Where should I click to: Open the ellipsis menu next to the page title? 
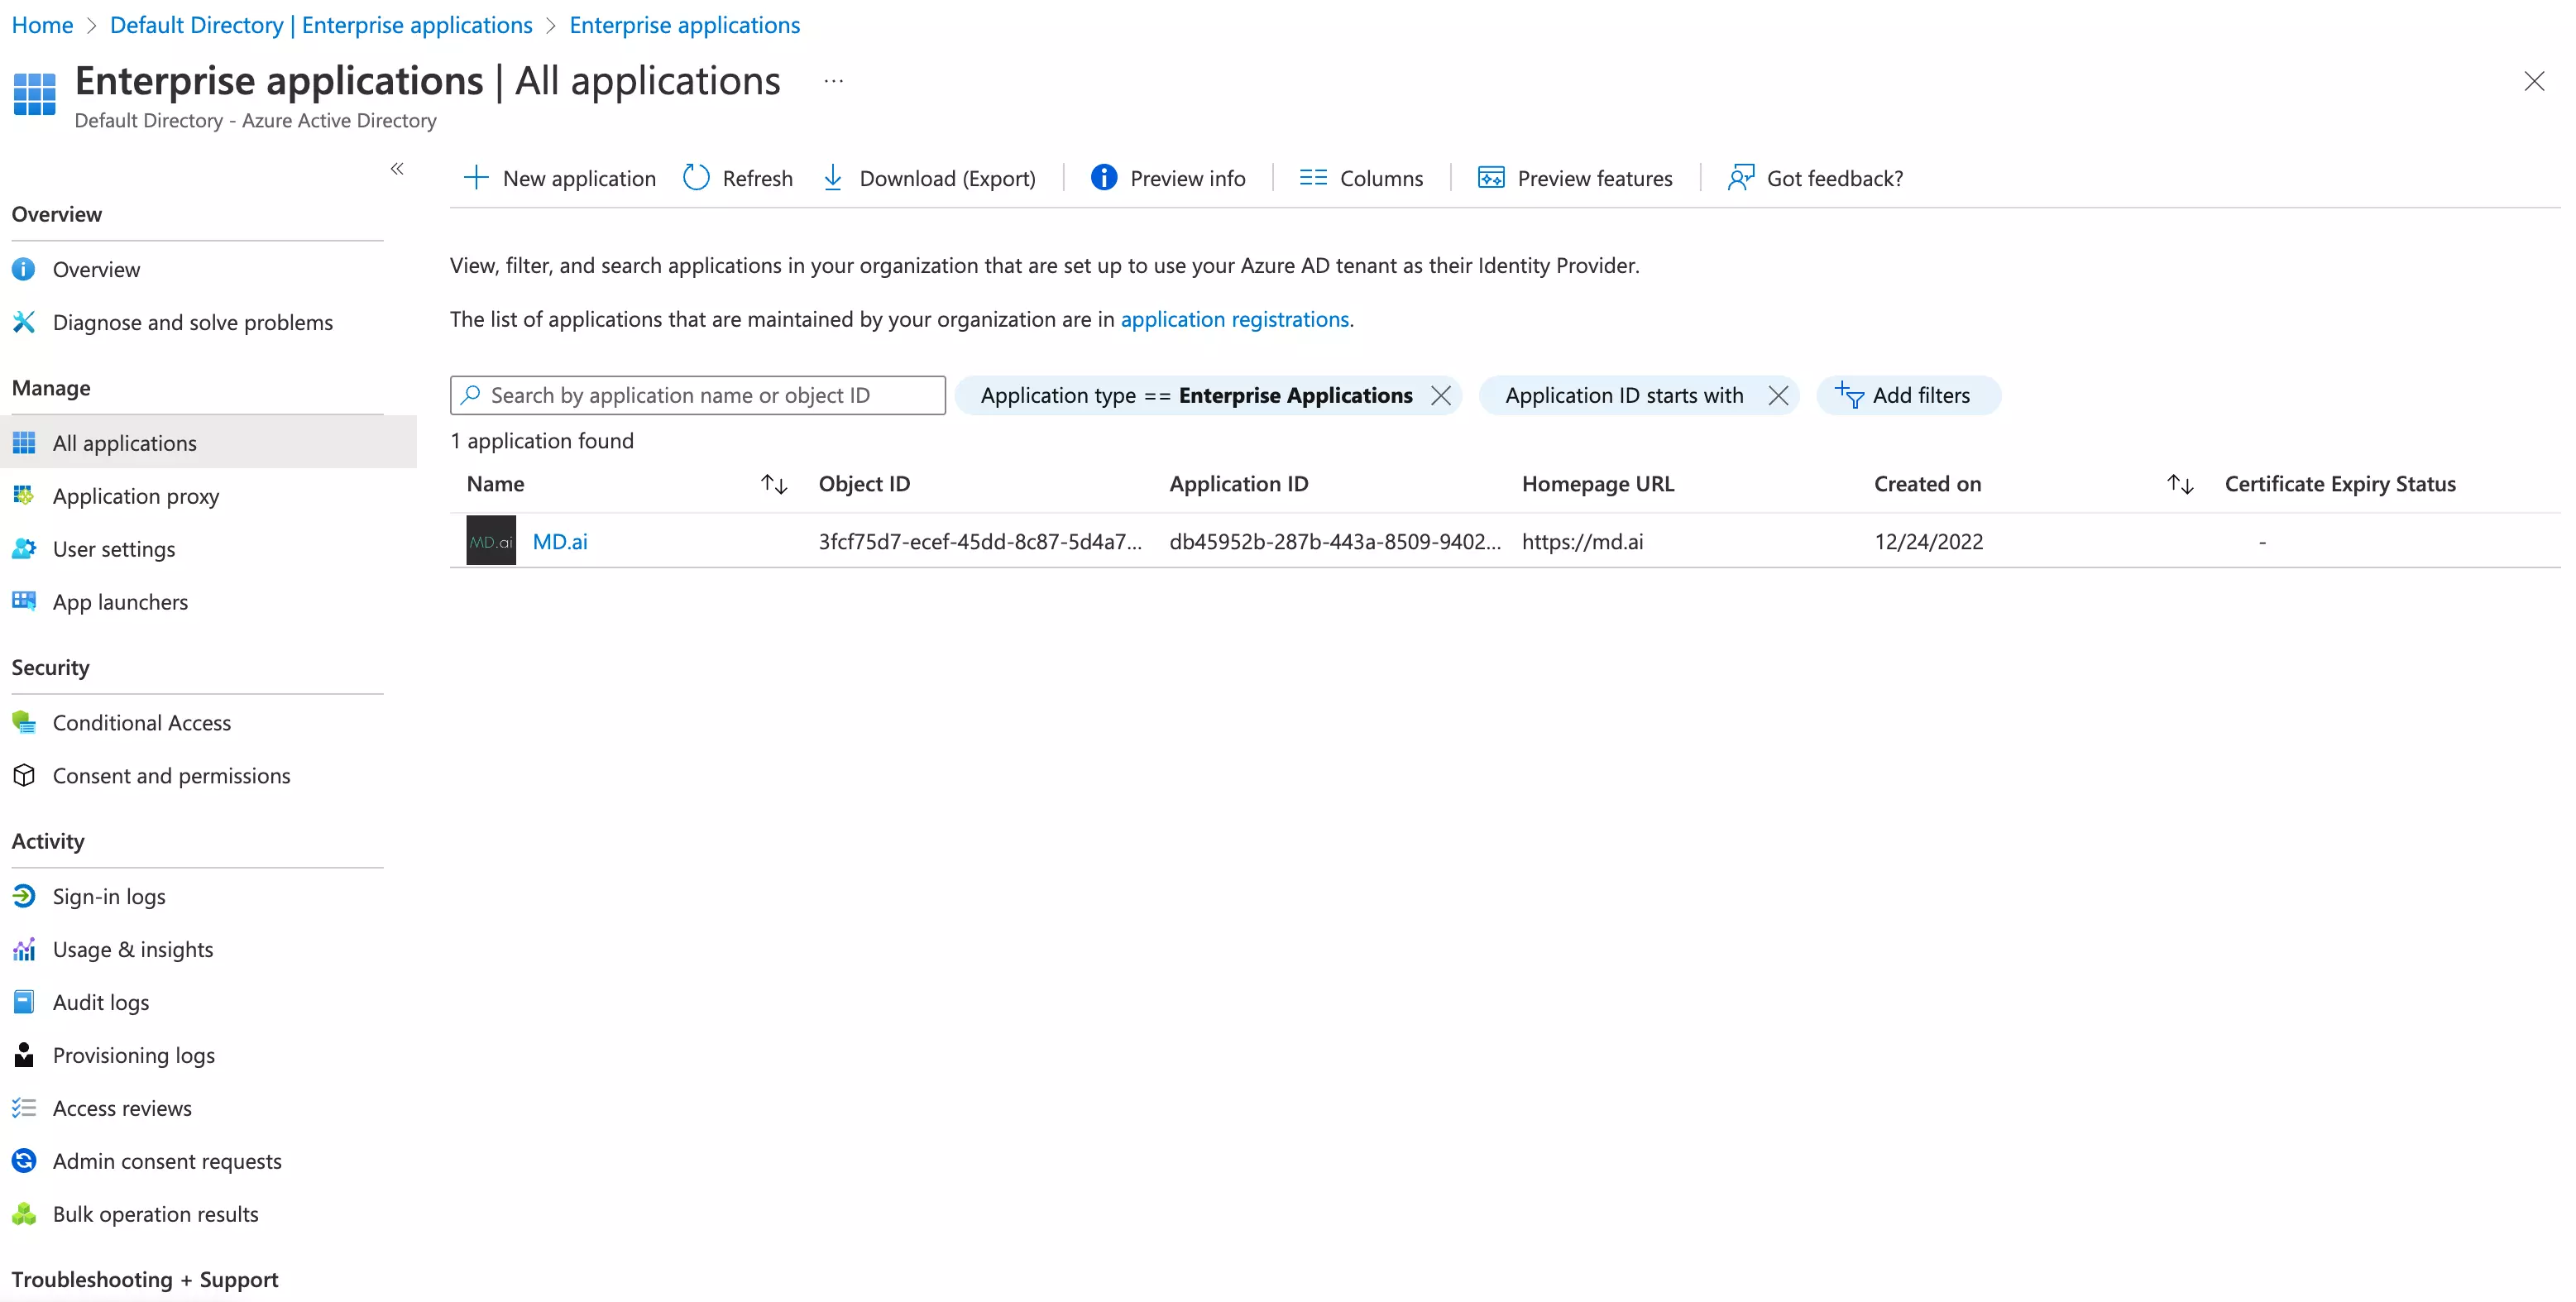[833, 80]
